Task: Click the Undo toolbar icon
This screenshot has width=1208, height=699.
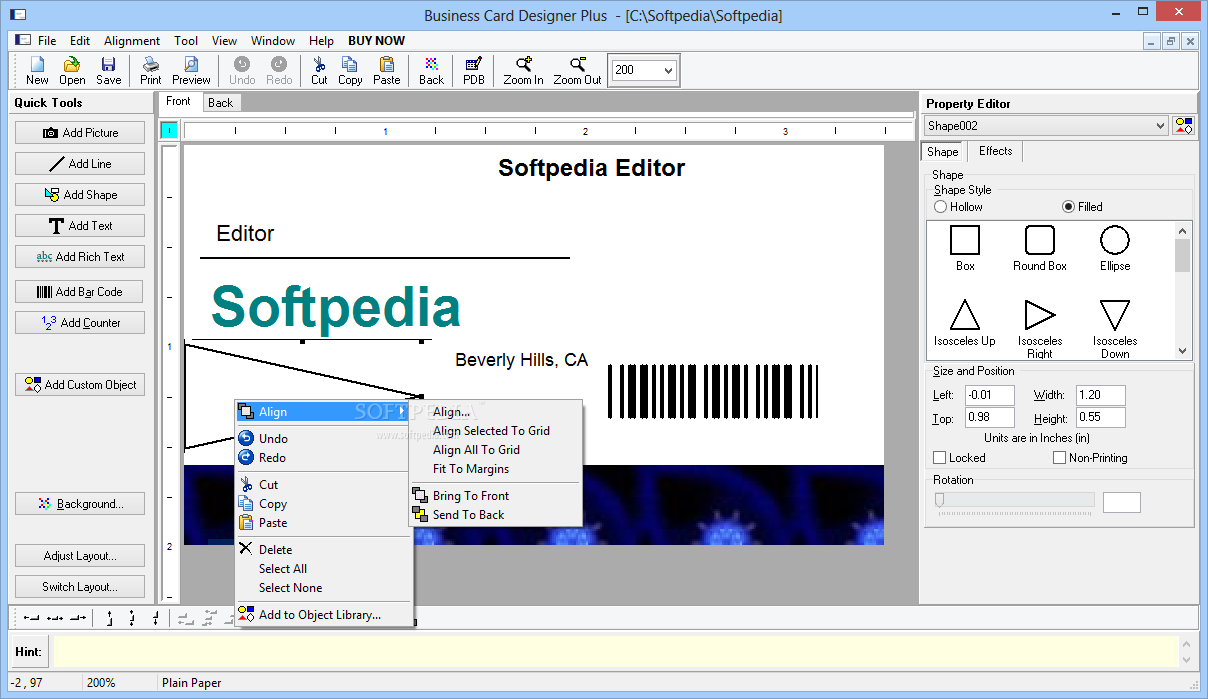Action: tap(243, 71)
